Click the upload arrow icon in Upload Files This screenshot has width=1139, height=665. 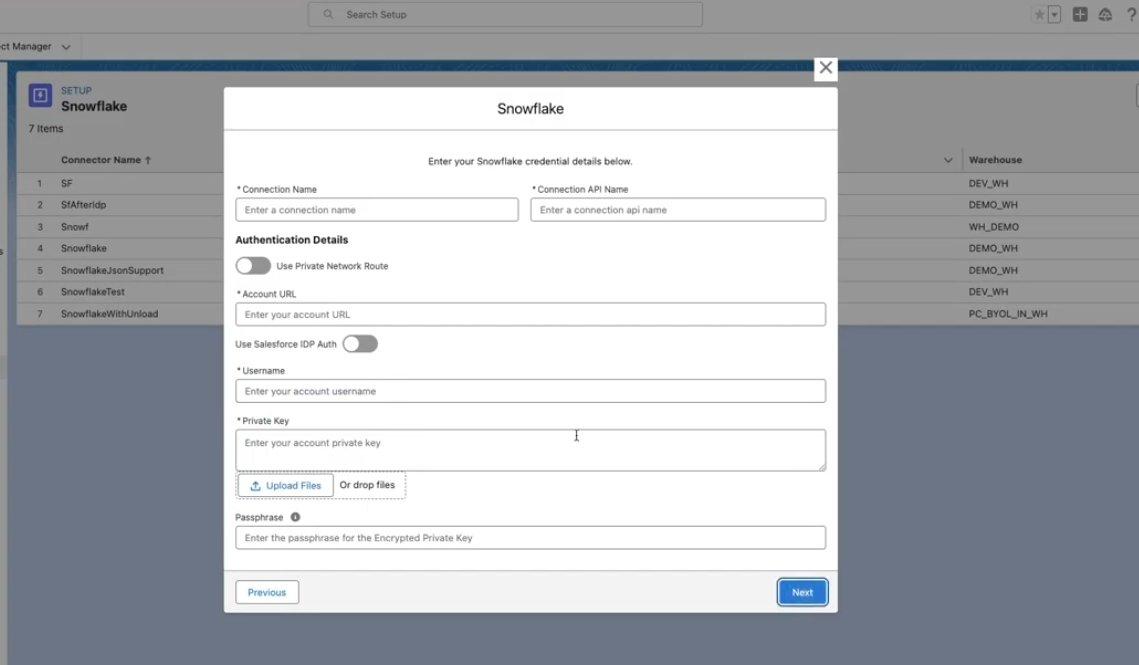256,485
